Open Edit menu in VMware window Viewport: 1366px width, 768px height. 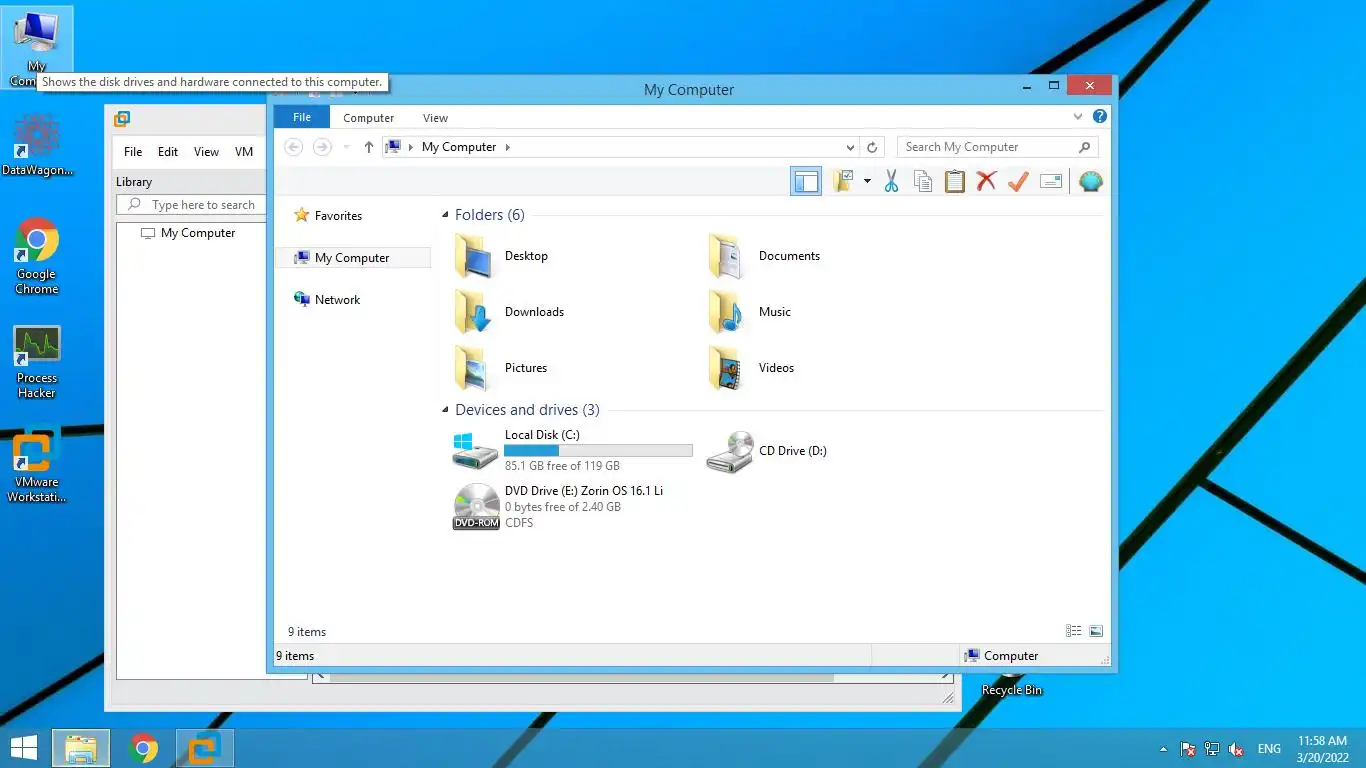pos(168,152)
